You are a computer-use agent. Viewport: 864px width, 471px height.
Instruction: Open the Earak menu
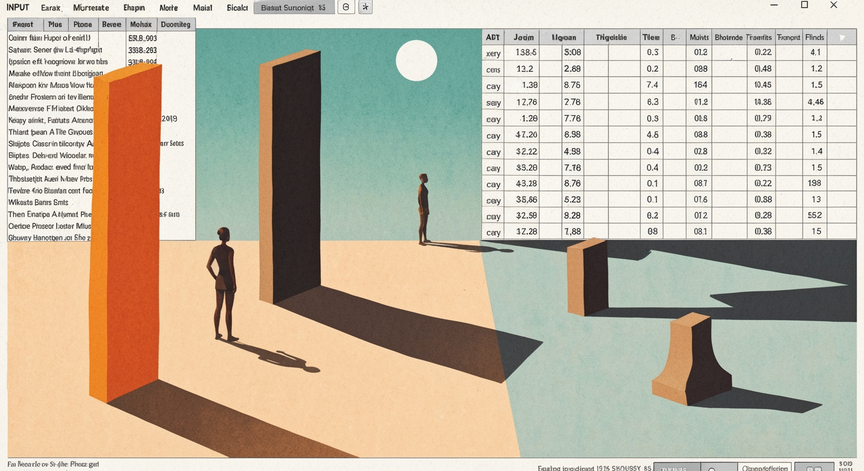(x=51, y=8)
